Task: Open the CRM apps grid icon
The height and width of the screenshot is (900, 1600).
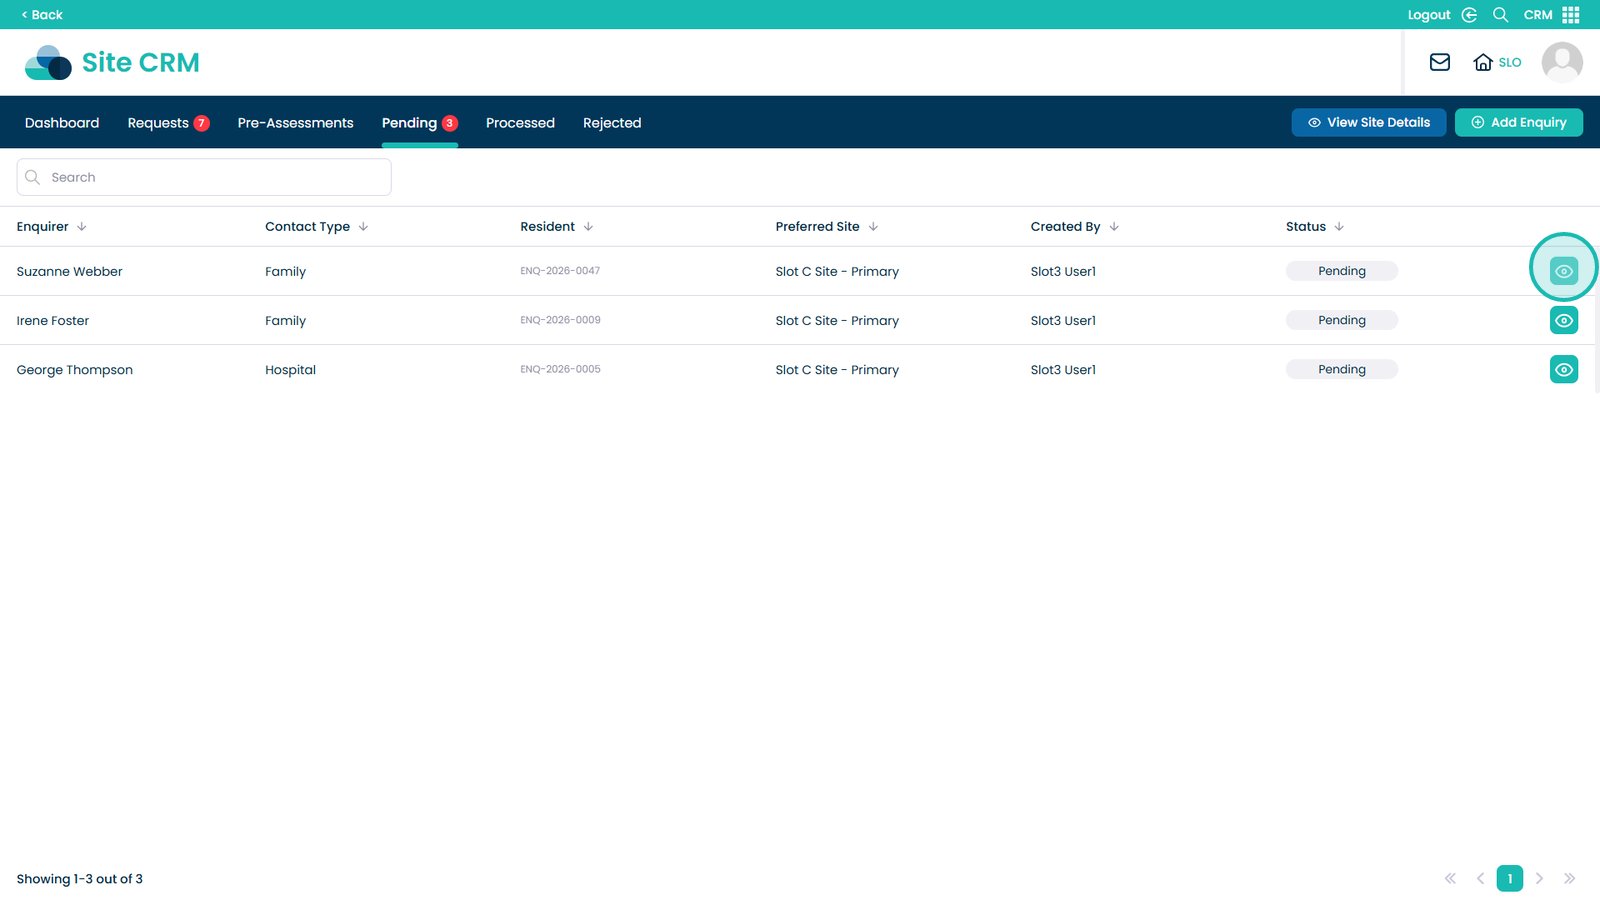Action: [1570, 15]
